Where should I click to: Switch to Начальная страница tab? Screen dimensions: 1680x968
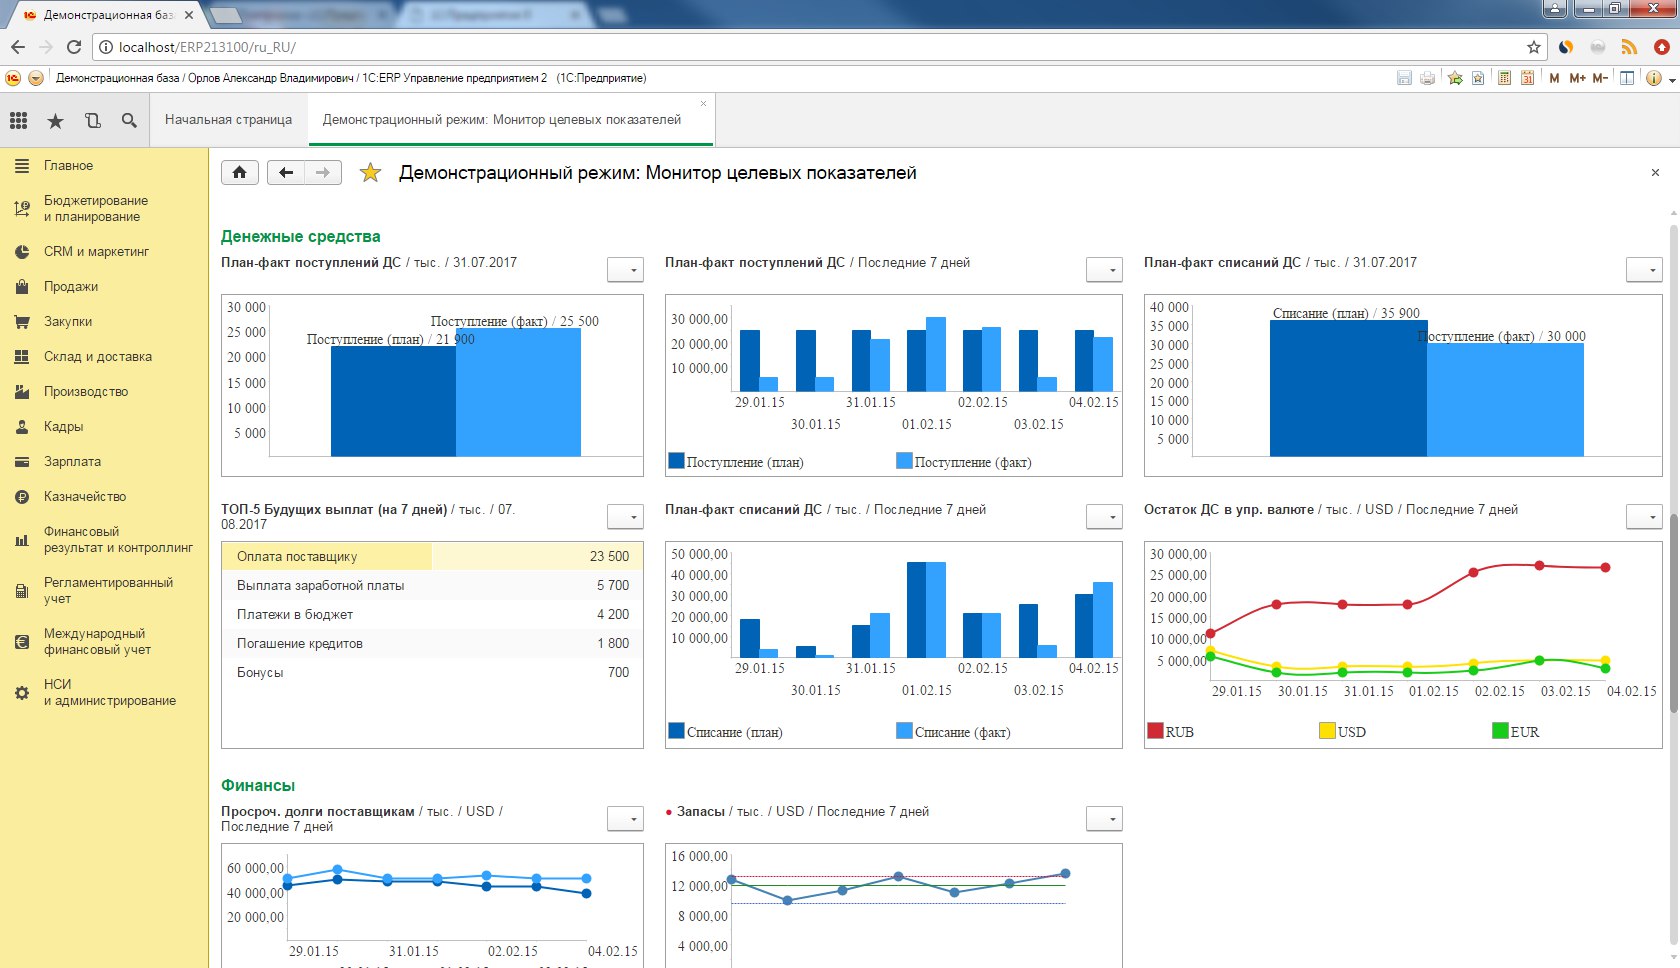pos(228,120)
